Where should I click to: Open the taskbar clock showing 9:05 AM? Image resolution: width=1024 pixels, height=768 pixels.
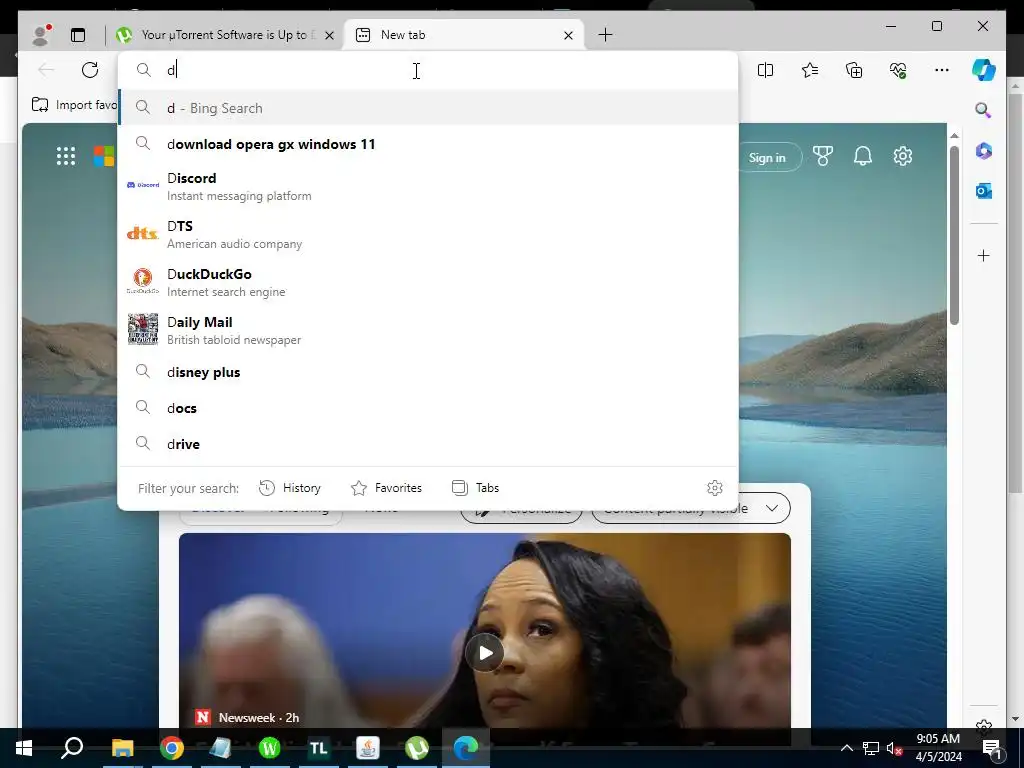tap(938, 748)
